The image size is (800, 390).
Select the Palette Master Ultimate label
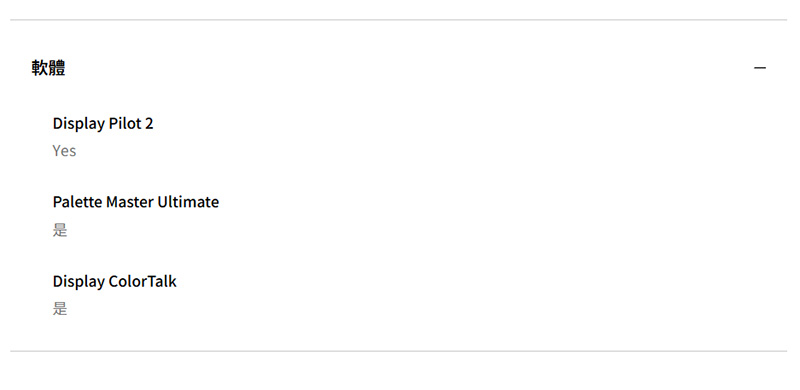coord(136,202)
